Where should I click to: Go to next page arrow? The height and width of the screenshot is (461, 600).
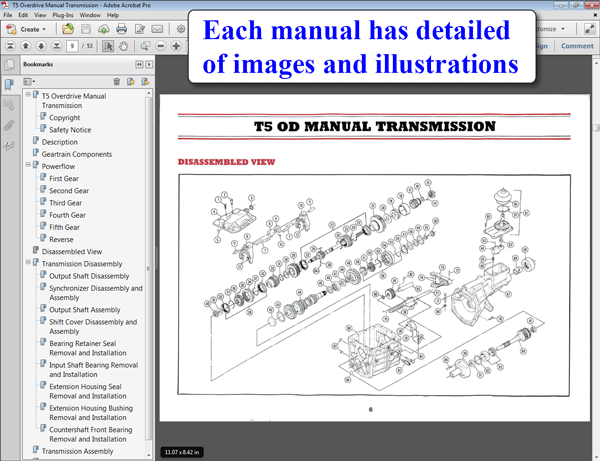click(x=40, y=46)
